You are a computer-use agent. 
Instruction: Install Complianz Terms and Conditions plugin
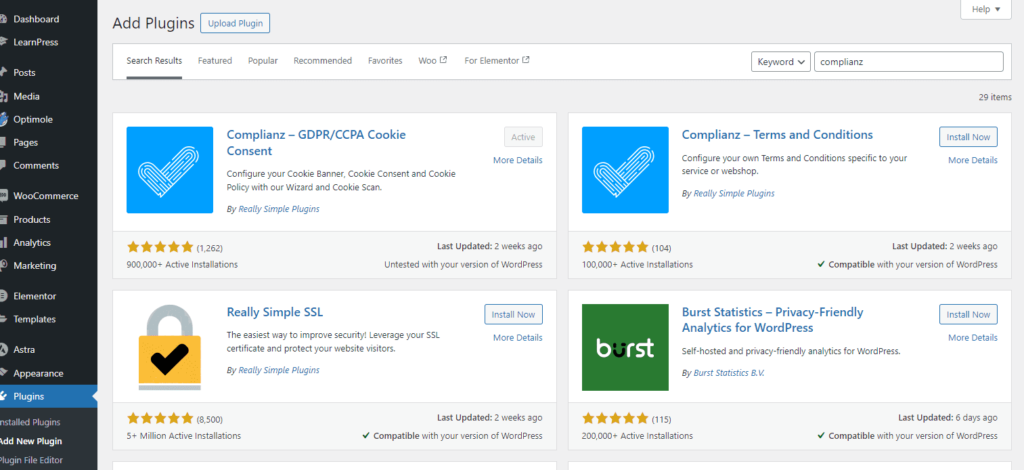[968, 137]
